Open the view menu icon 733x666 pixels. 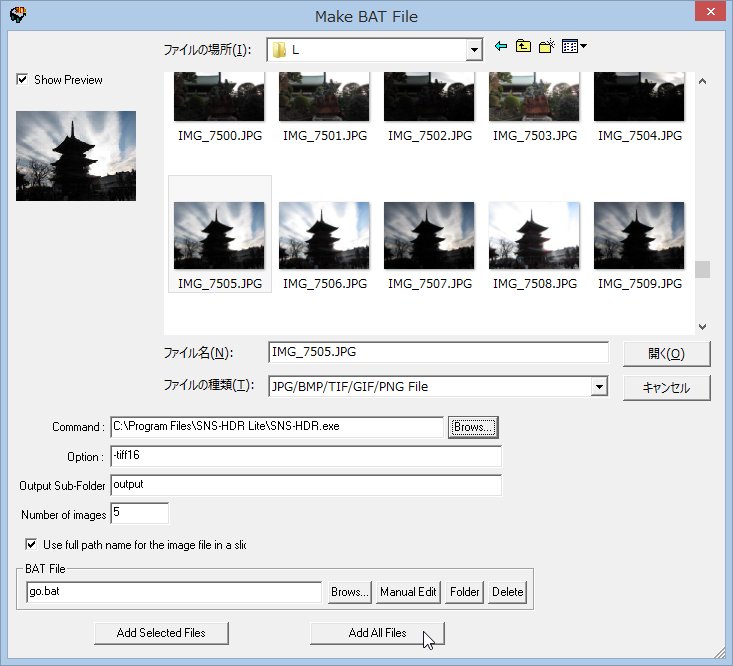coord(574,46)
